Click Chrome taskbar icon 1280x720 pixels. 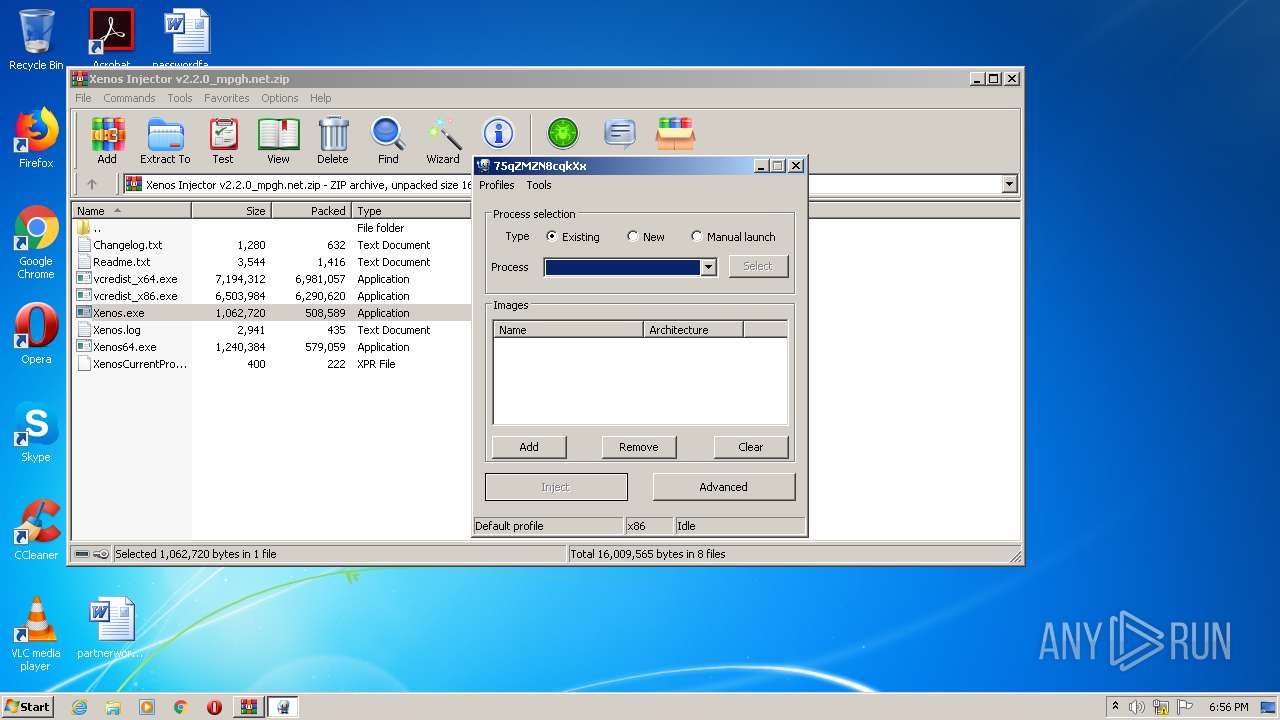180,707
